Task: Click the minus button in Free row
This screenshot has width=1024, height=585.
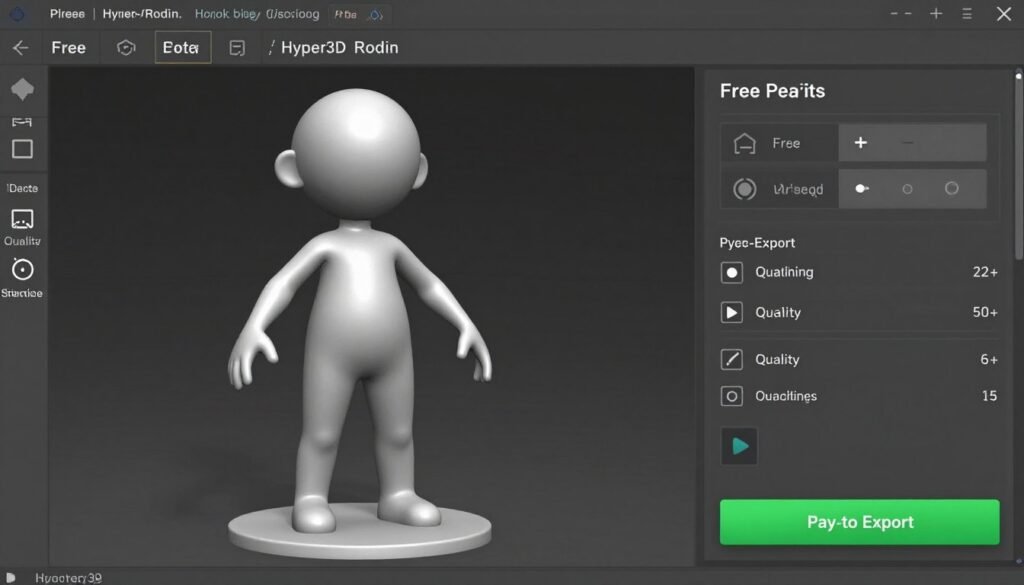Action: [x=908, y=142]
